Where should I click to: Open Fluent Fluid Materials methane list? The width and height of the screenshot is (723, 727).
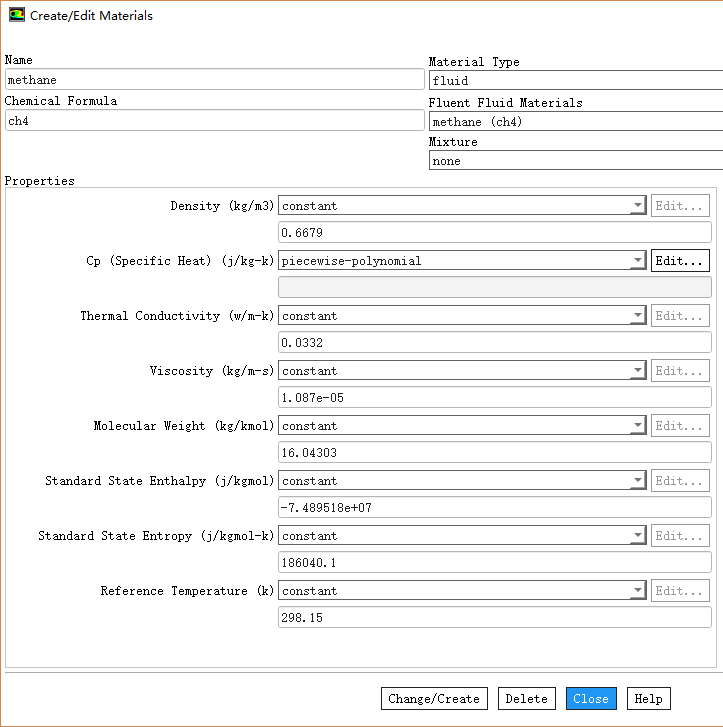(575, 122)
